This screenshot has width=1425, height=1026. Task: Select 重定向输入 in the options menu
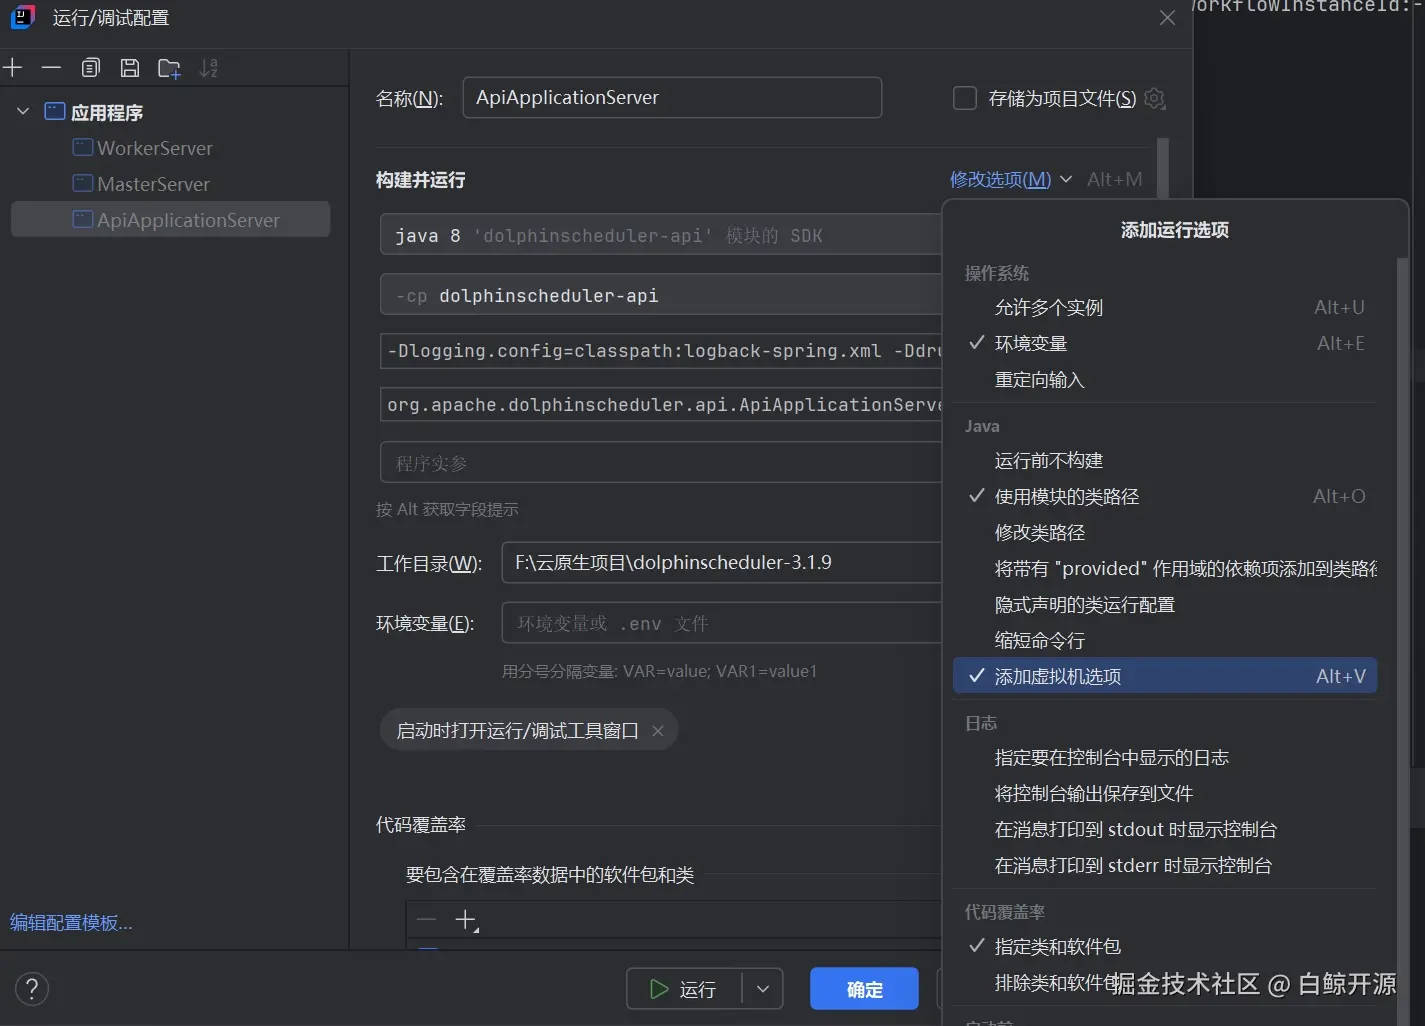[x=1165, y=379]
